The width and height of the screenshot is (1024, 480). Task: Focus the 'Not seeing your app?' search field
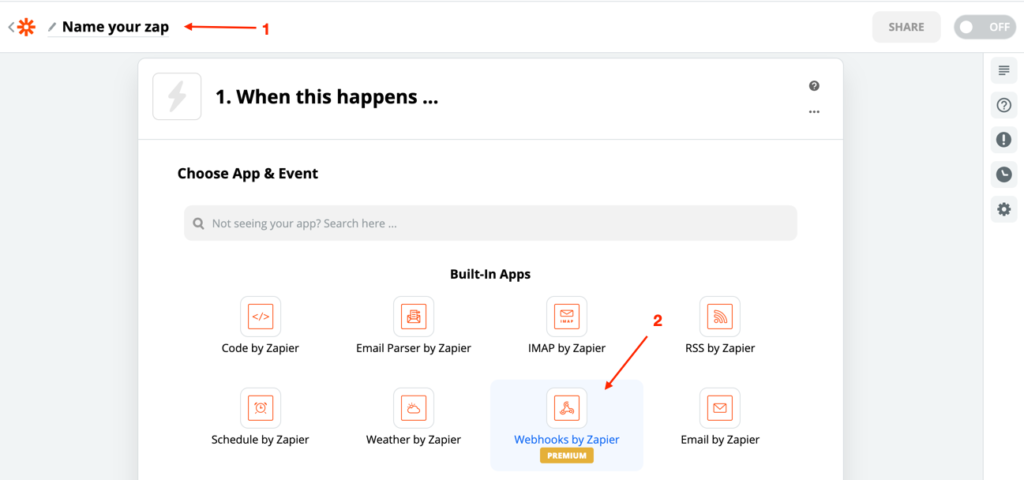[x=490, y=223]
